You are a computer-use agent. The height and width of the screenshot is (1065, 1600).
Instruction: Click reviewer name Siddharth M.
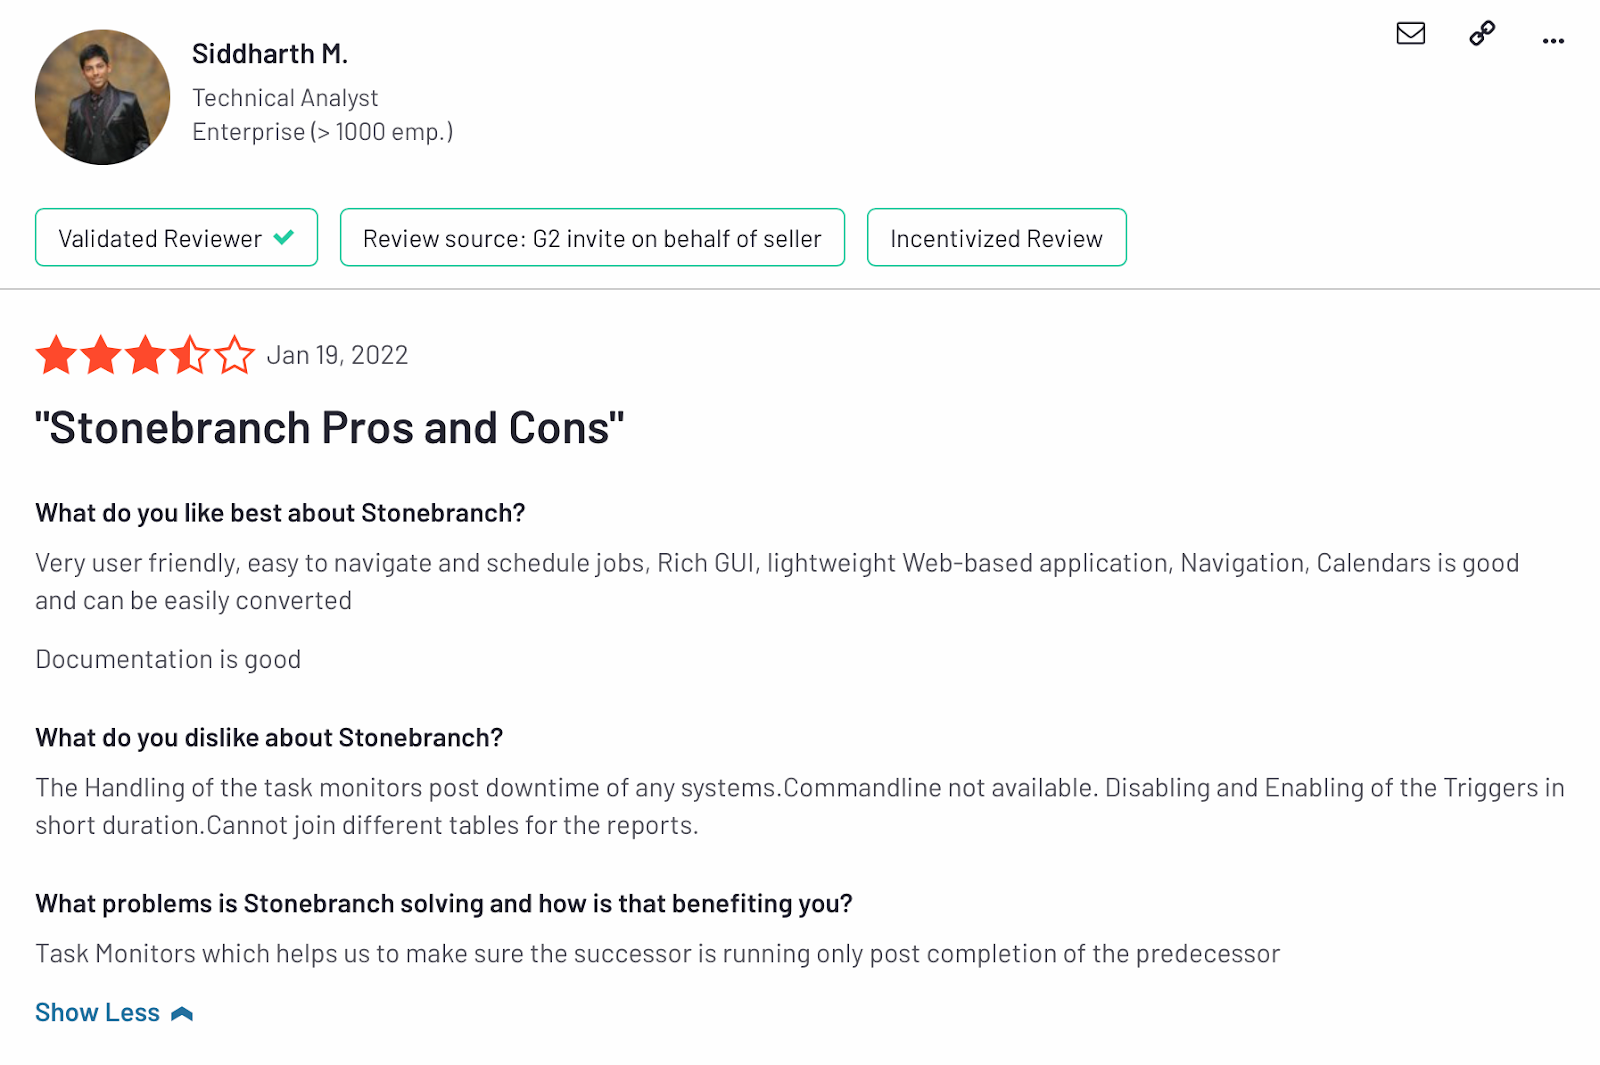pyautogui.click(x=270, y=54)
